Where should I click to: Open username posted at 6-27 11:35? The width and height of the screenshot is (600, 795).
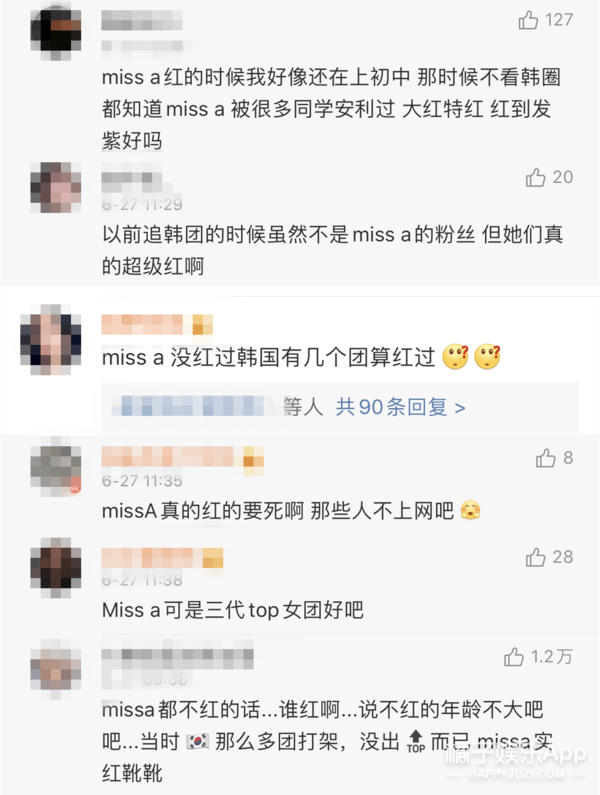pyautogui.click(x=183, y=457)
